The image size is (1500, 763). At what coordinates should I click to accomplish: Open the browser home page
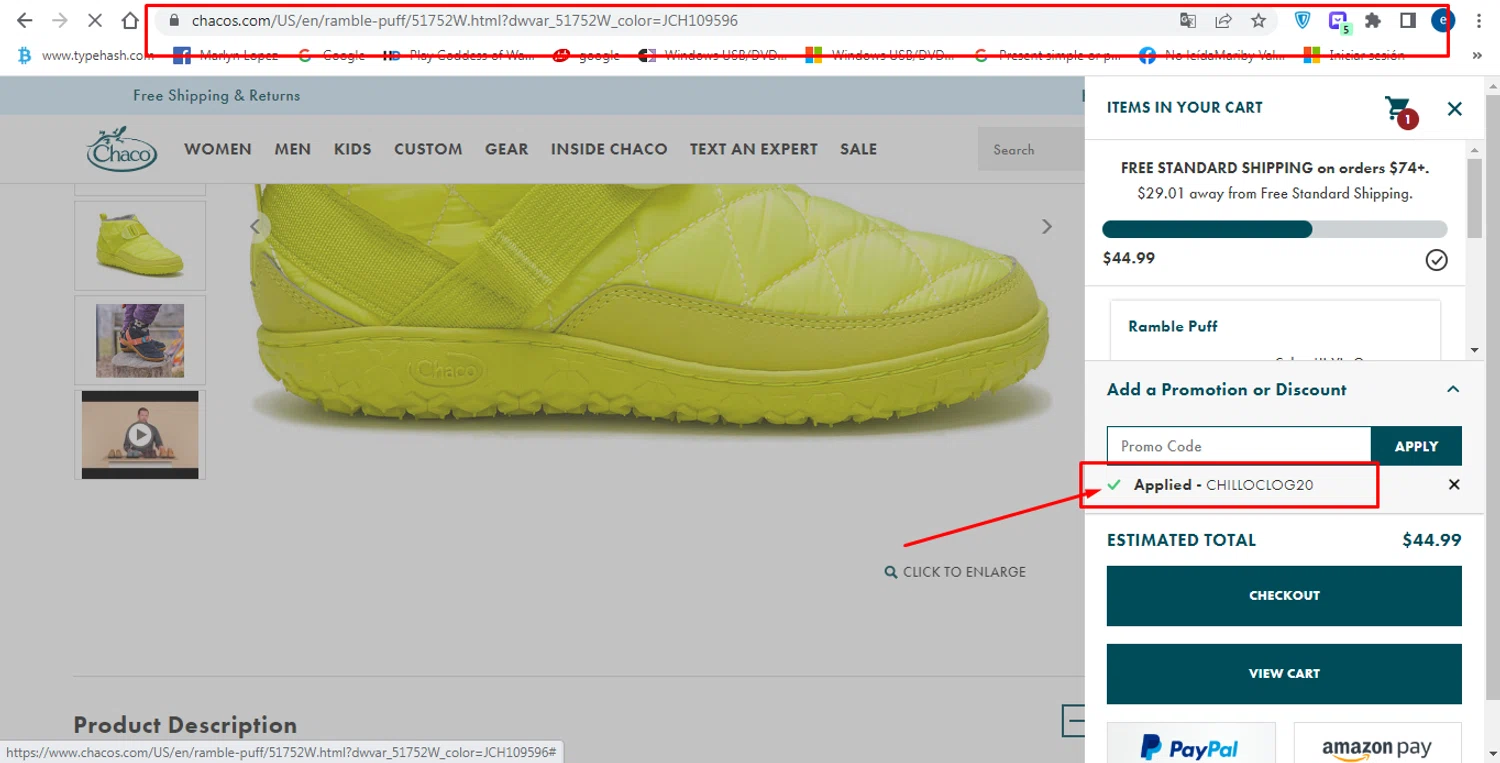(x=130, y=20)
